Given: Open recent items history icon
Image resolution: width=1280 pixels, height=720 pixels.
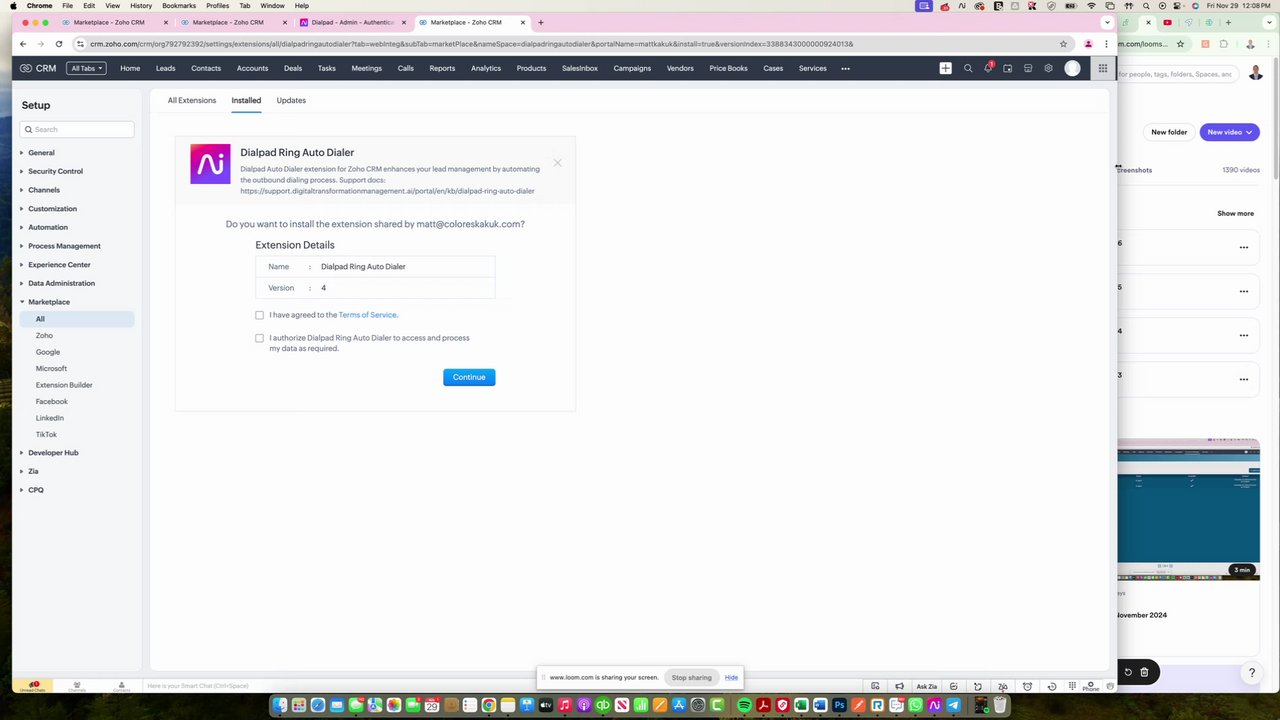Looking at the screenshot, I should 1052,686.
